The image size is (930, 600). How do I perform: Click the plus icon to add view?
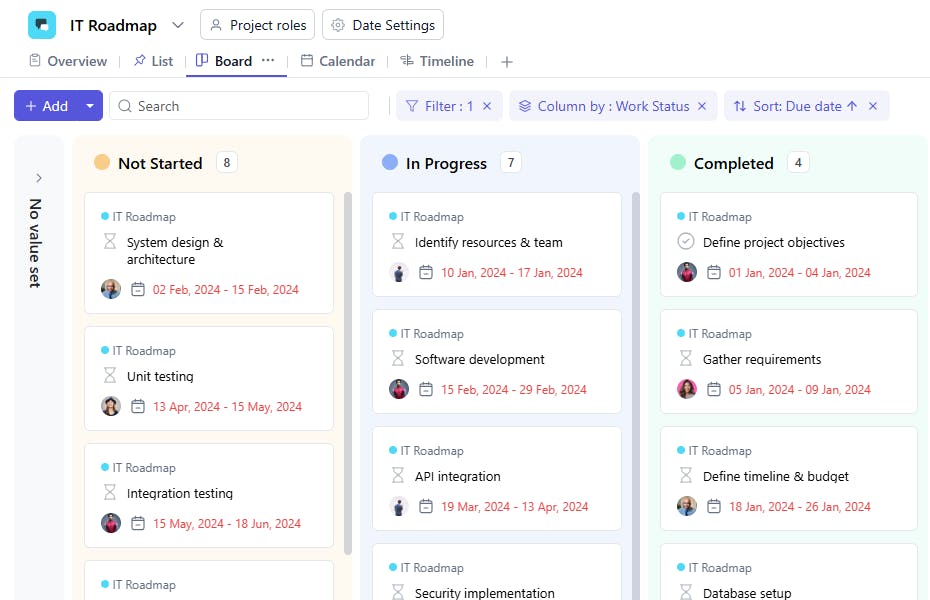coord(507,62)
